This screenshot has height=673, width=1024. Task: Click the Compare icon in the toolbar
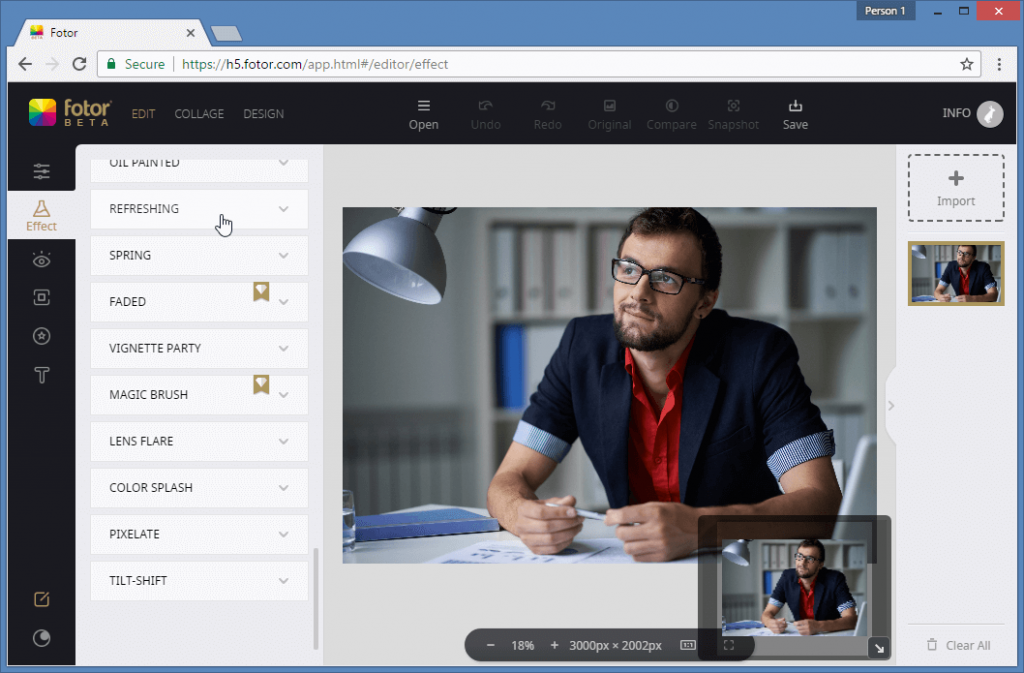671,112
